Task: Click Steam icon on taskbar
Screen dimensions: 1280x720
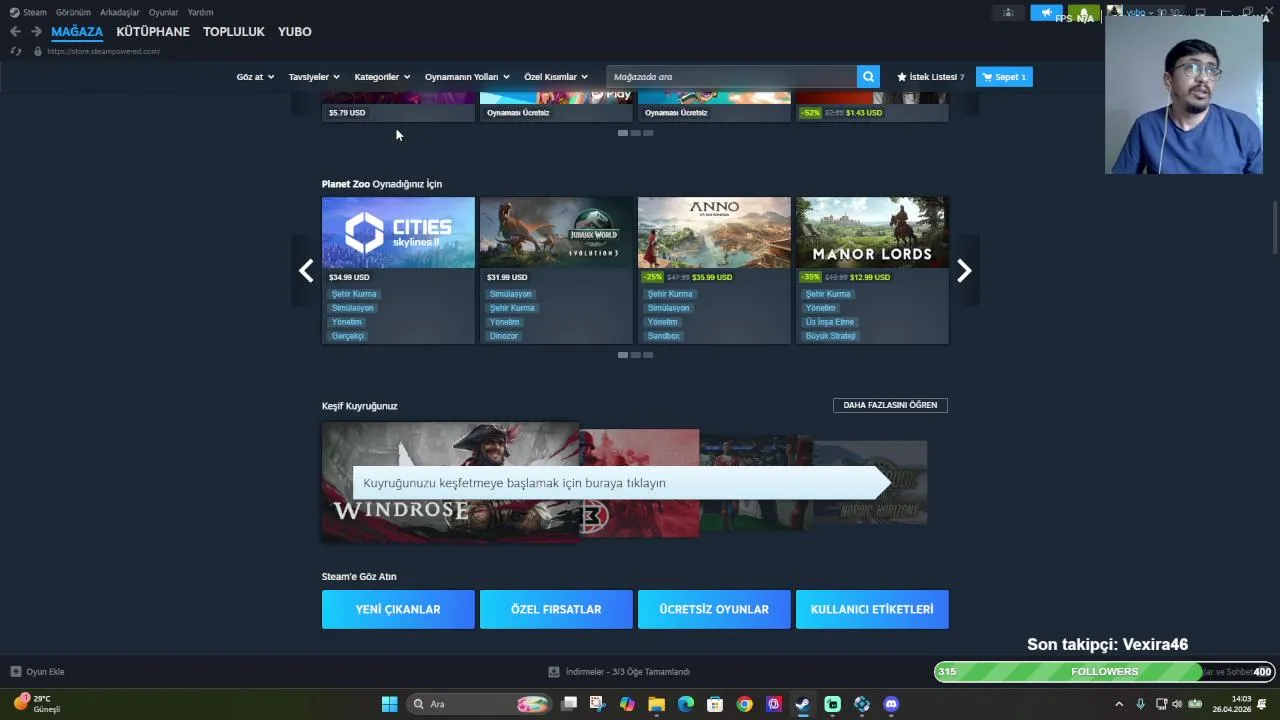Action: (803, 704)
